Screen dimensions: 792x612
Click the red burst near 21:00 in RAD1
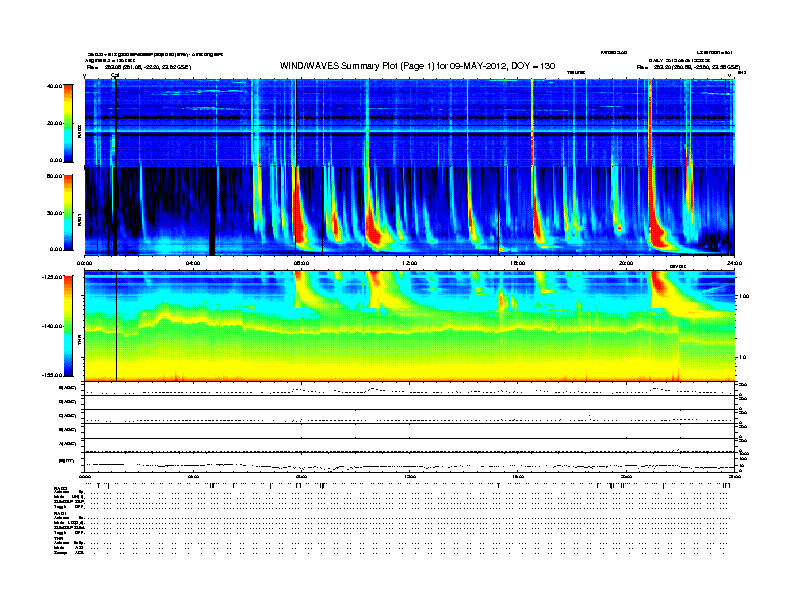point(656,231)
